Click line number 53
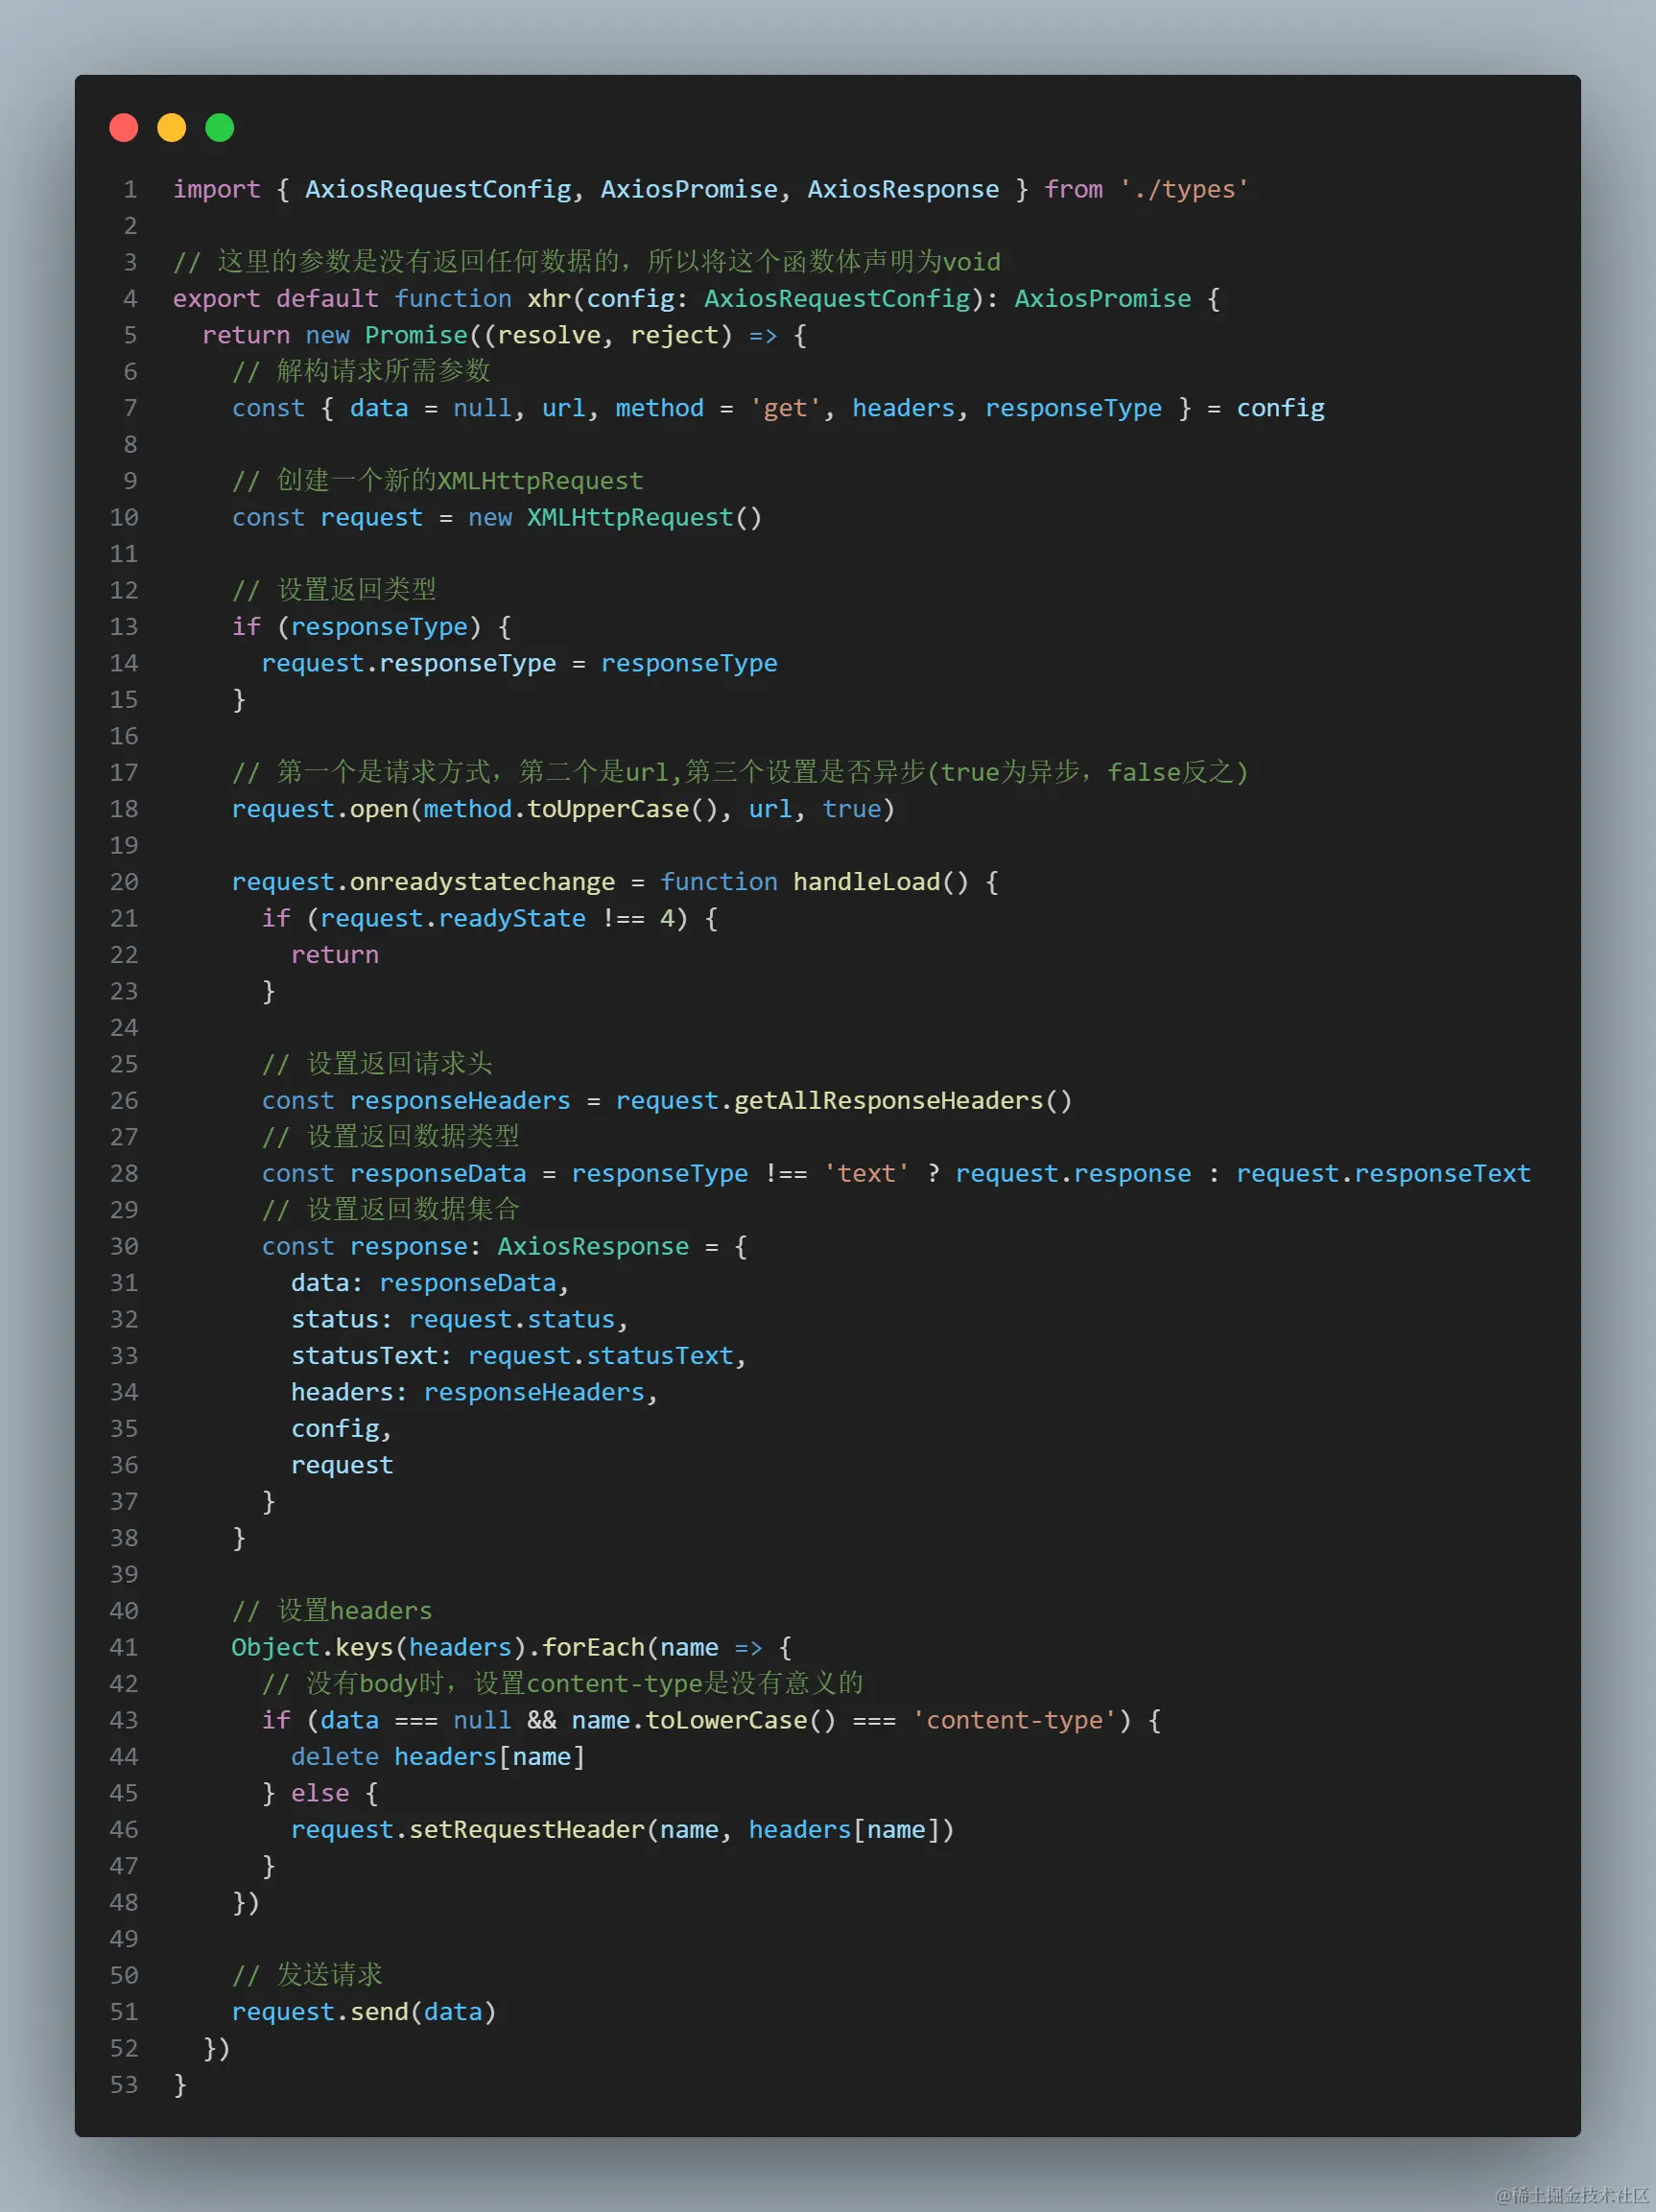 click(123, 2084)
